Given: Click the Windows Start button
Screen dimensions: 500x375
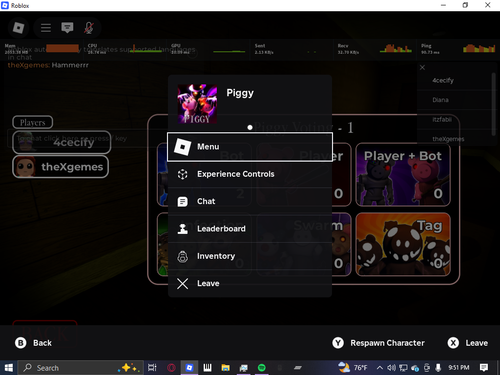Looking at the screenshot, I should [8, 368].
